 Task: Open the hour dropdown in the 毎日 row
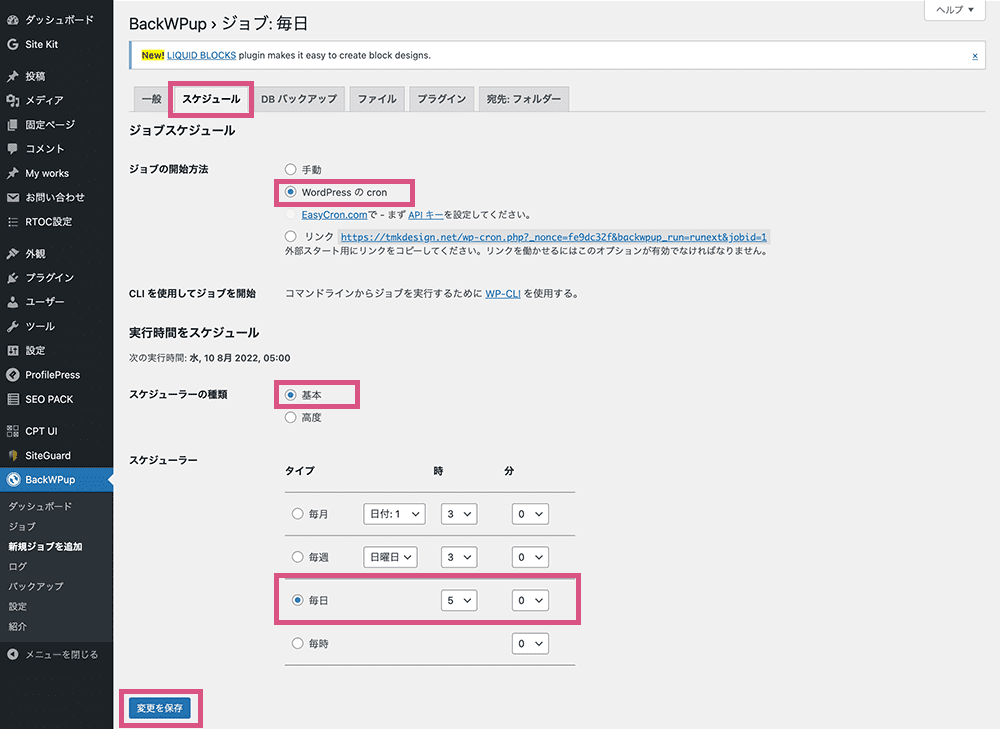[x=458, y=600]
